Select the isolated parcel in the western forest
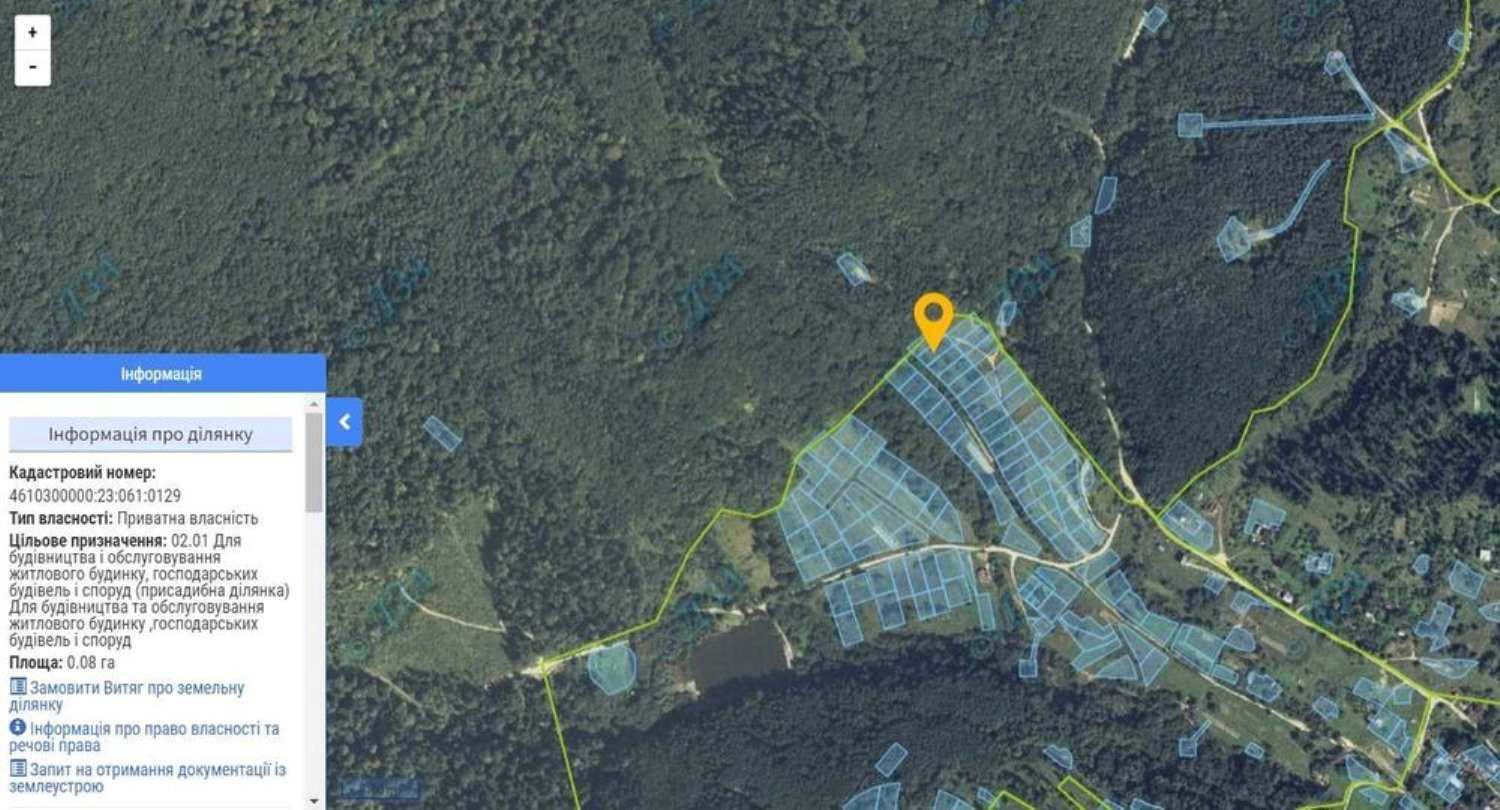Viewport: 1500px width, 810px height. pos(441,433)
